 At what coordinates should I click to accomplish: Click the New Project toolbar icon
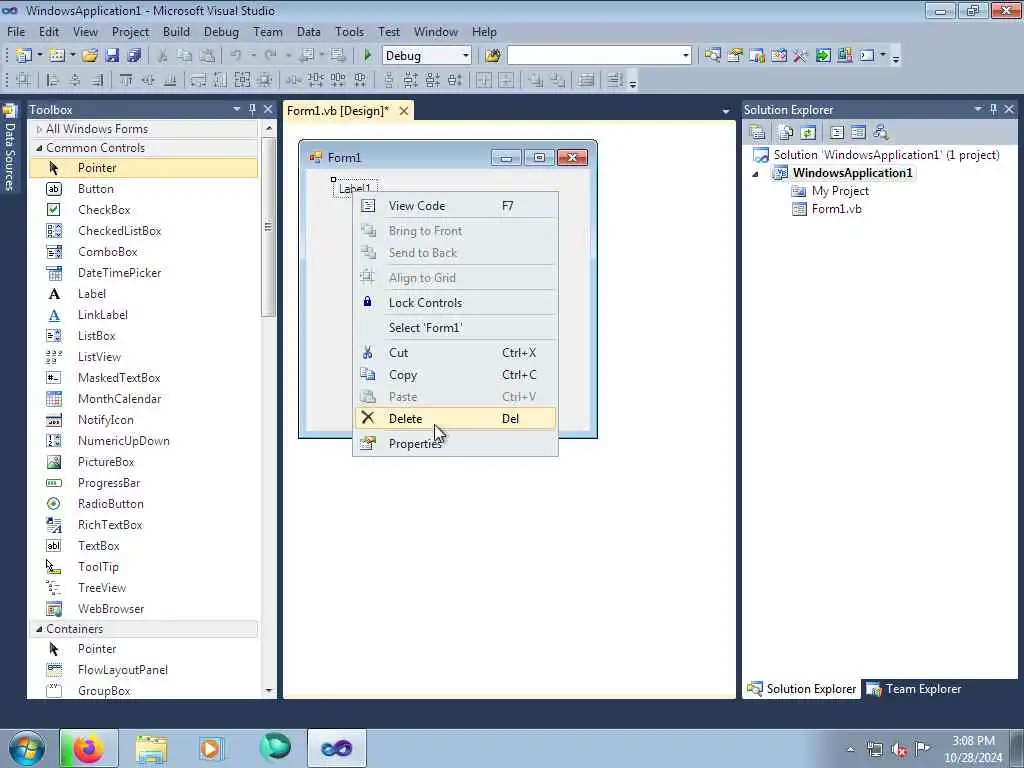(x=24, y=56)
